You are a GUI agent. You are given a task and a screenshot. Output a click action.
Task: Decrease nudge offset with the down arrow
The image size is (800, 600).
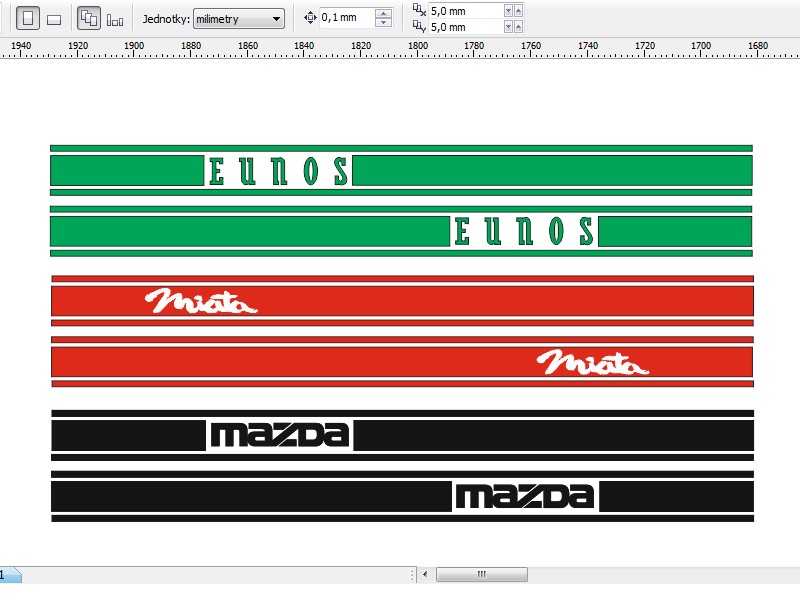(x=383, y=22)
